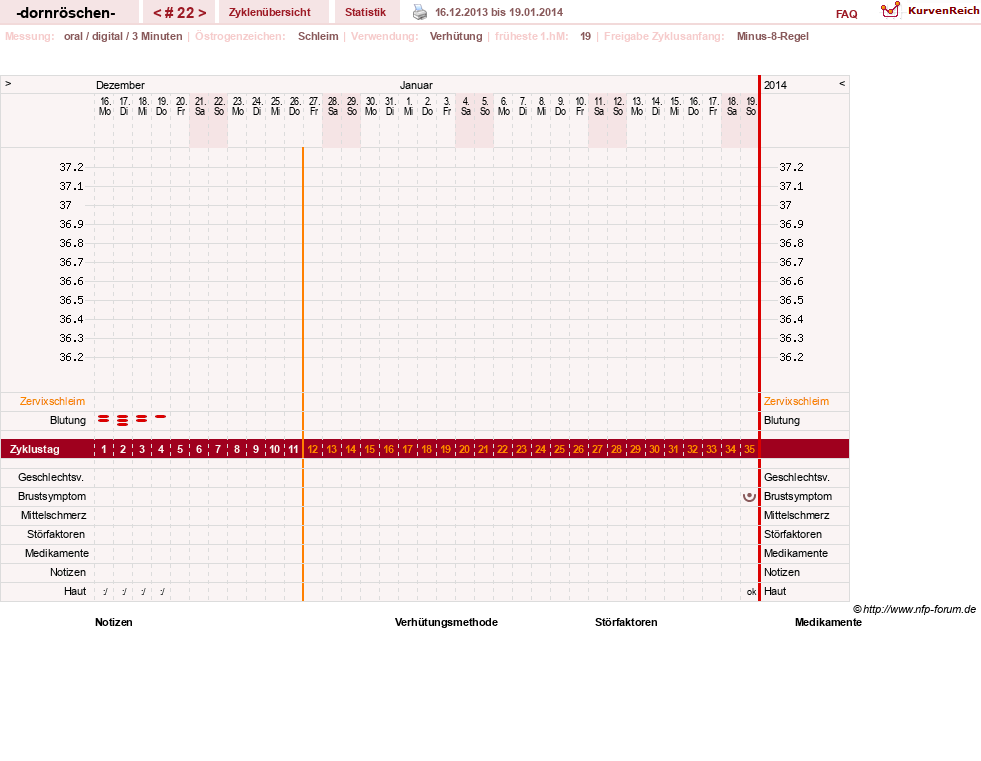
Task: Click the left 37.2 temperature axis label
Action: tap(71, 167)
